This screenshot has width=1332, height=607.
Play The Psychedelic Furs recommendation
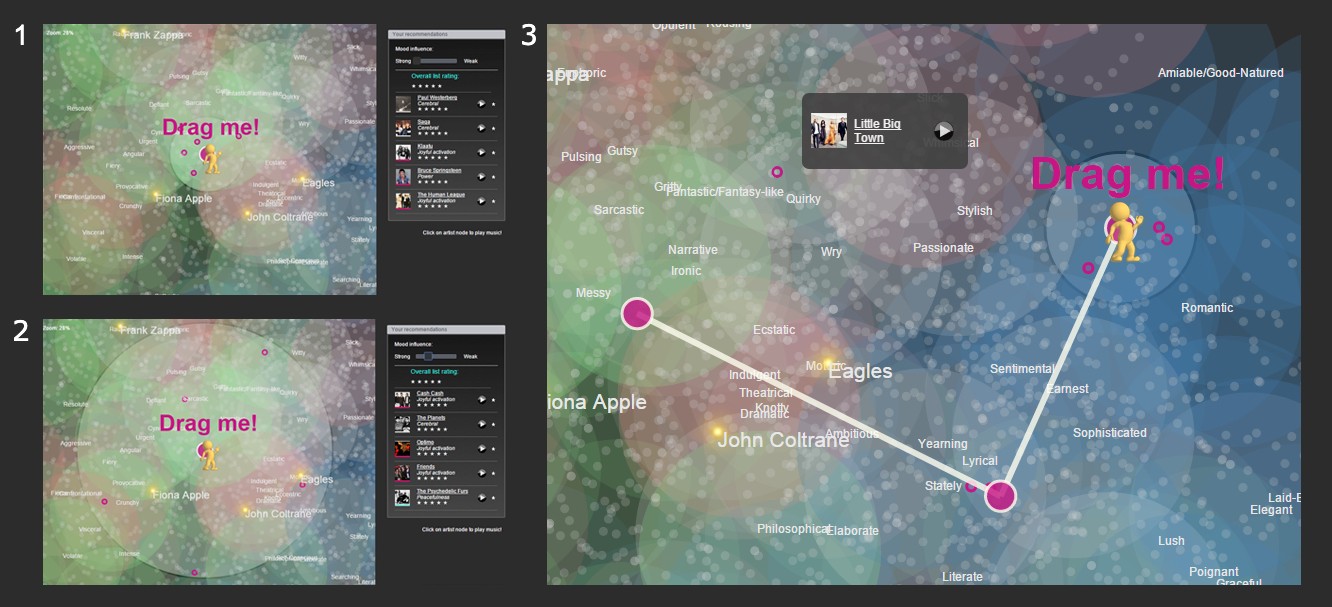pos(482,498)
